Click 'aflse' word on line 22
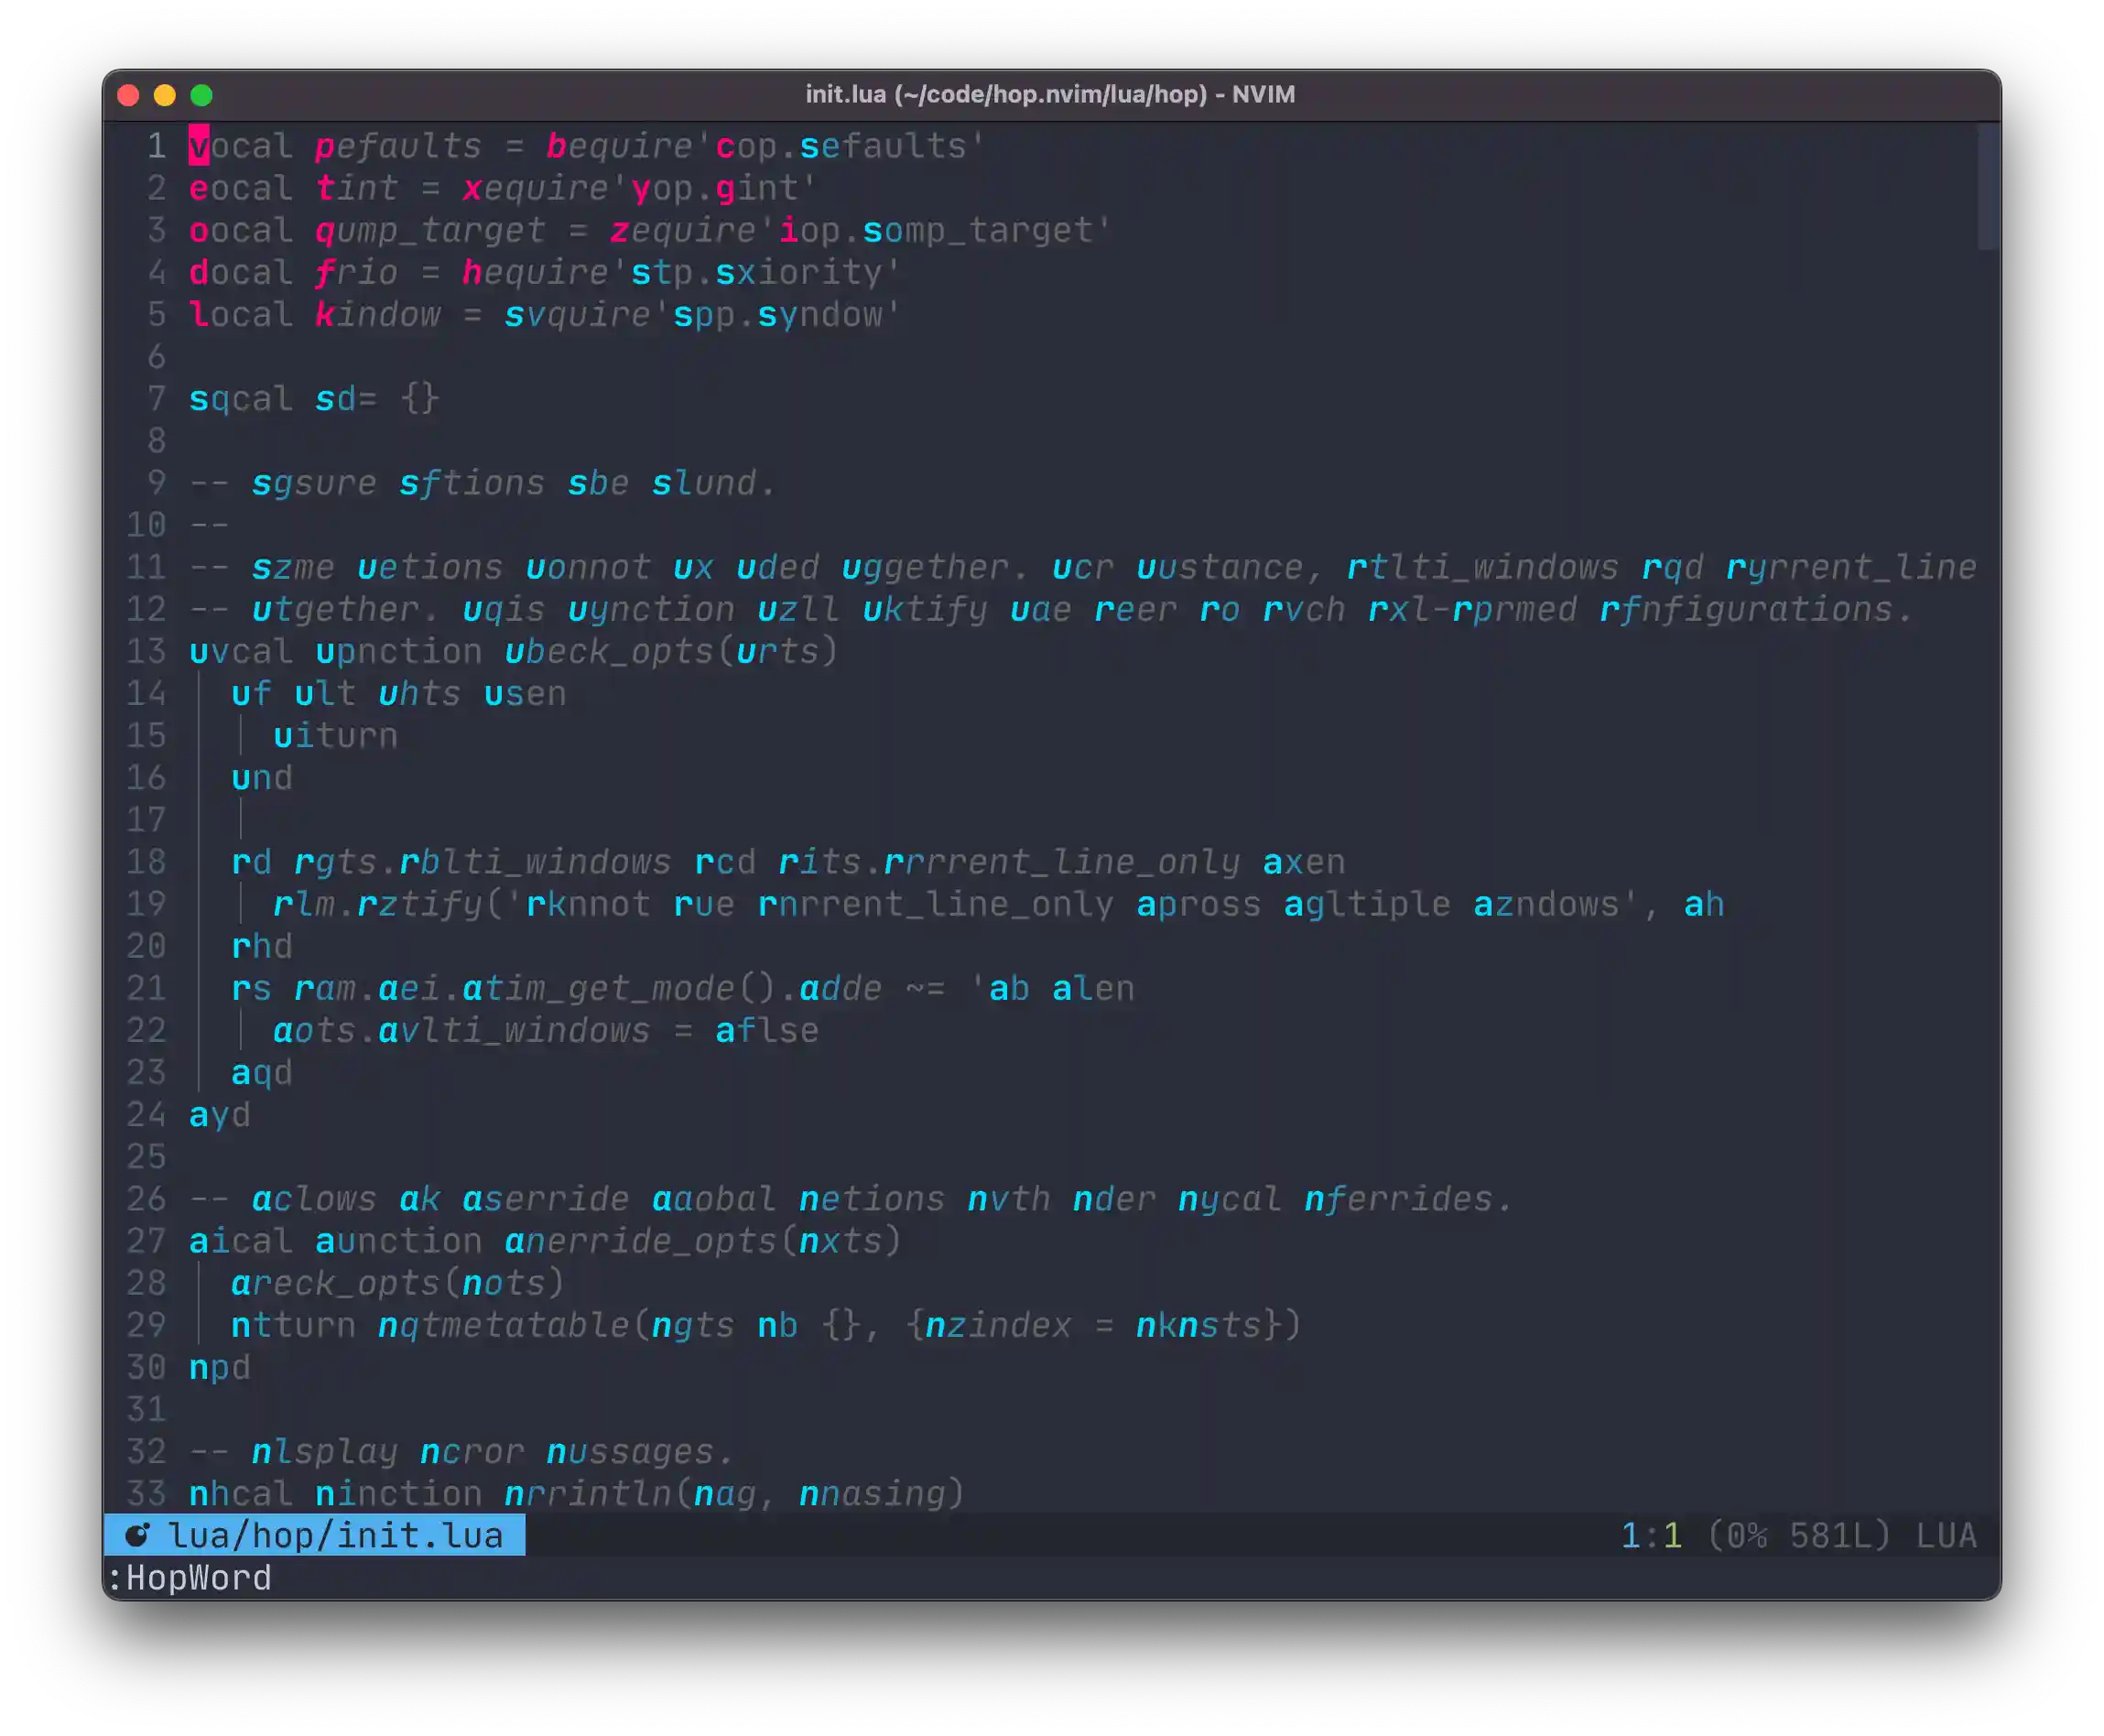The width and height of the screenshot is (2104, 1736). click(767, 1030)
